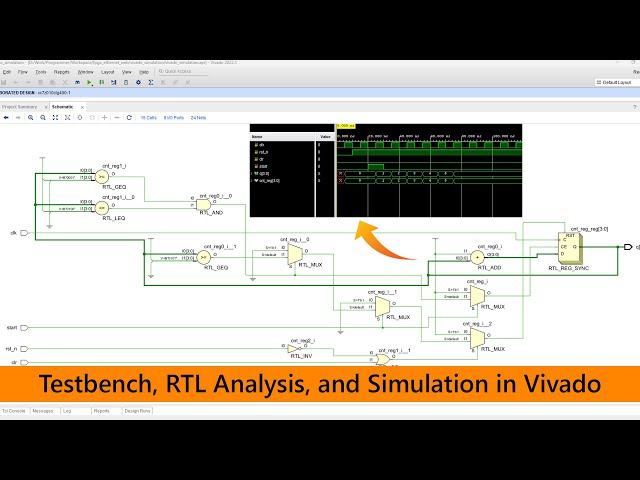Click the green Run play icon

(x=89, y=82)
